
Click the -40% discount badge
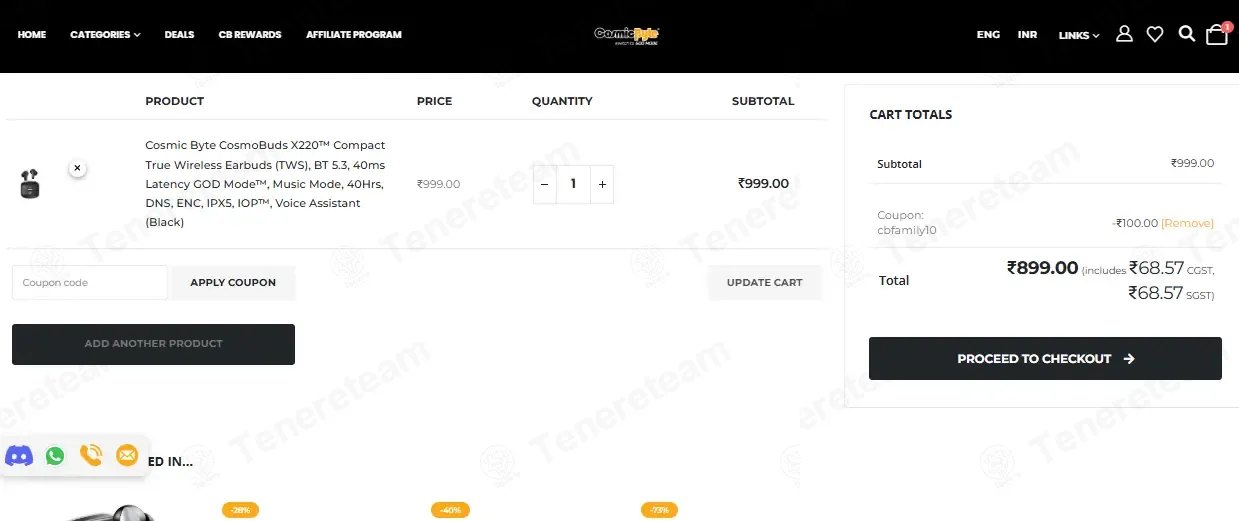coord(450,510)
